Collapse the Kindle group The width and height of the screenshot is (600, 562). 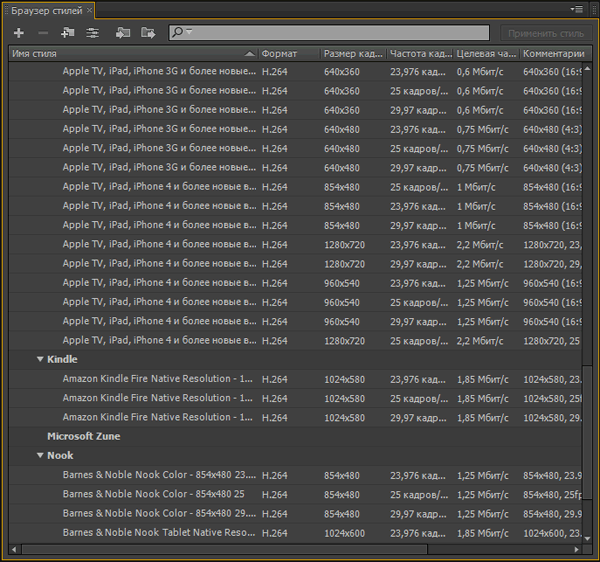(x=40, y=359)
